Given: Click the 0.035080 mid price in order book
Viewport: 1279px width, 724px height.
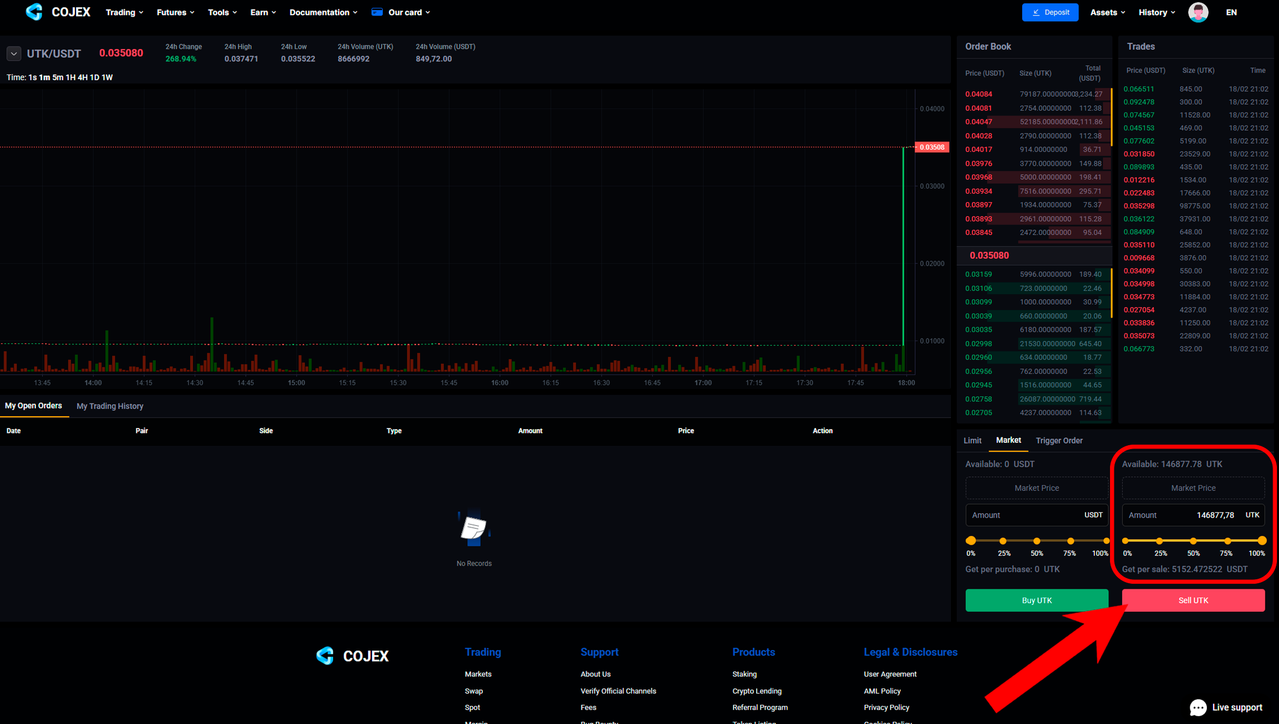Looking at the screenshot, I should 989,255.
